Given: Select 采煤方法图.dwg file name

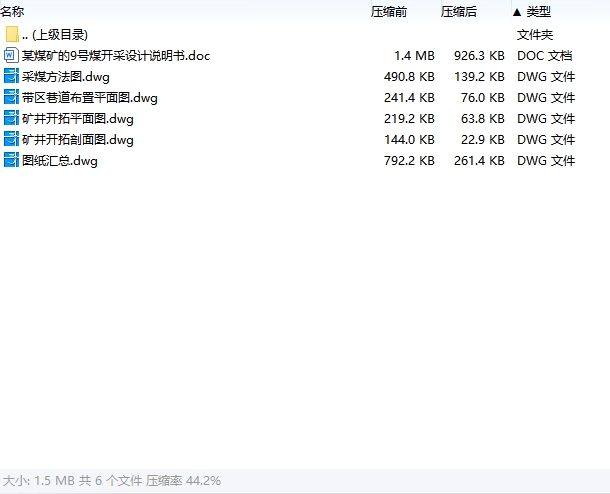Looking at the screenshot, I should [x=66, y=77].
